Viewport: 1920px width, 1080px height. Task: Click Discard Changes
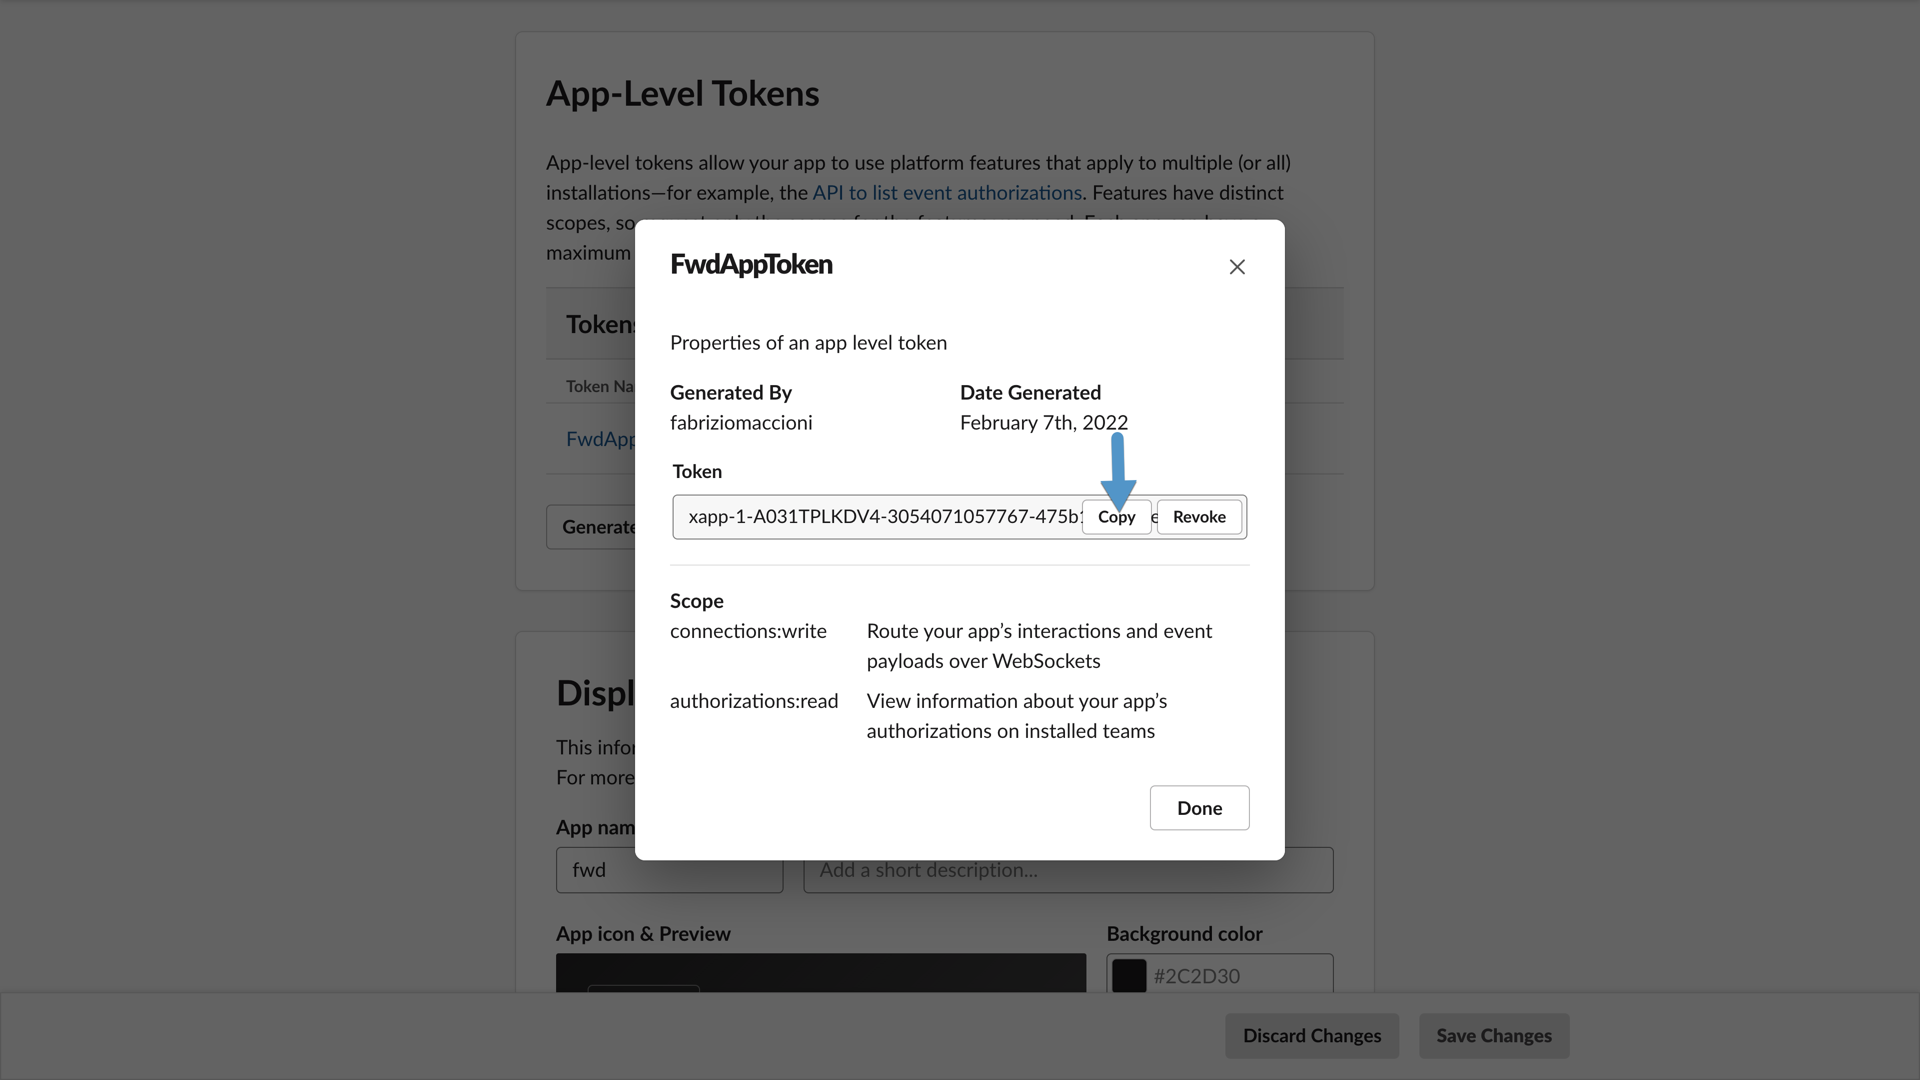[x=1312, y=1035]
